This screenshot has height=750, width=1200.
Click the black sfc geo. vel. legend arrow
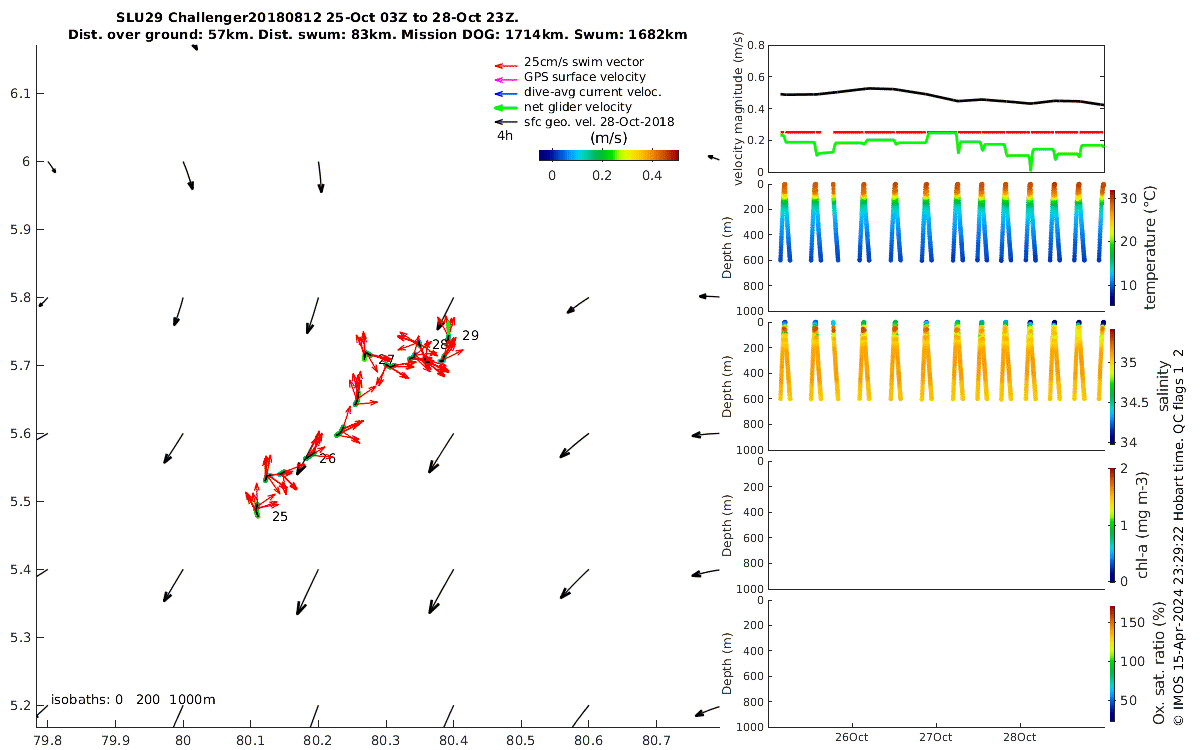(x=505, y=122)
